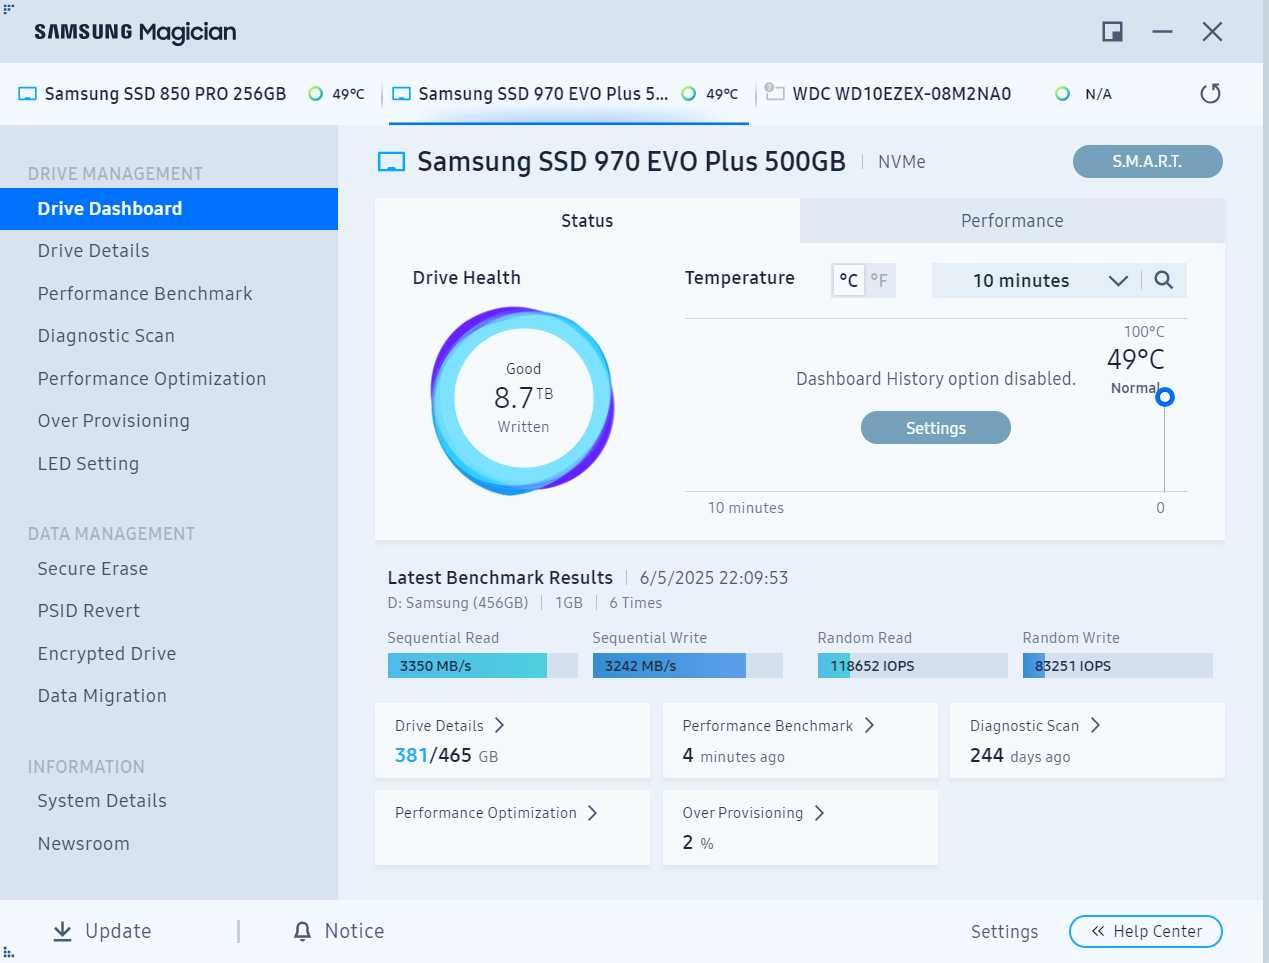
Task: Click the drive icon beside 970 EVO Plus 500GB title
Action: tap(391, 162)
